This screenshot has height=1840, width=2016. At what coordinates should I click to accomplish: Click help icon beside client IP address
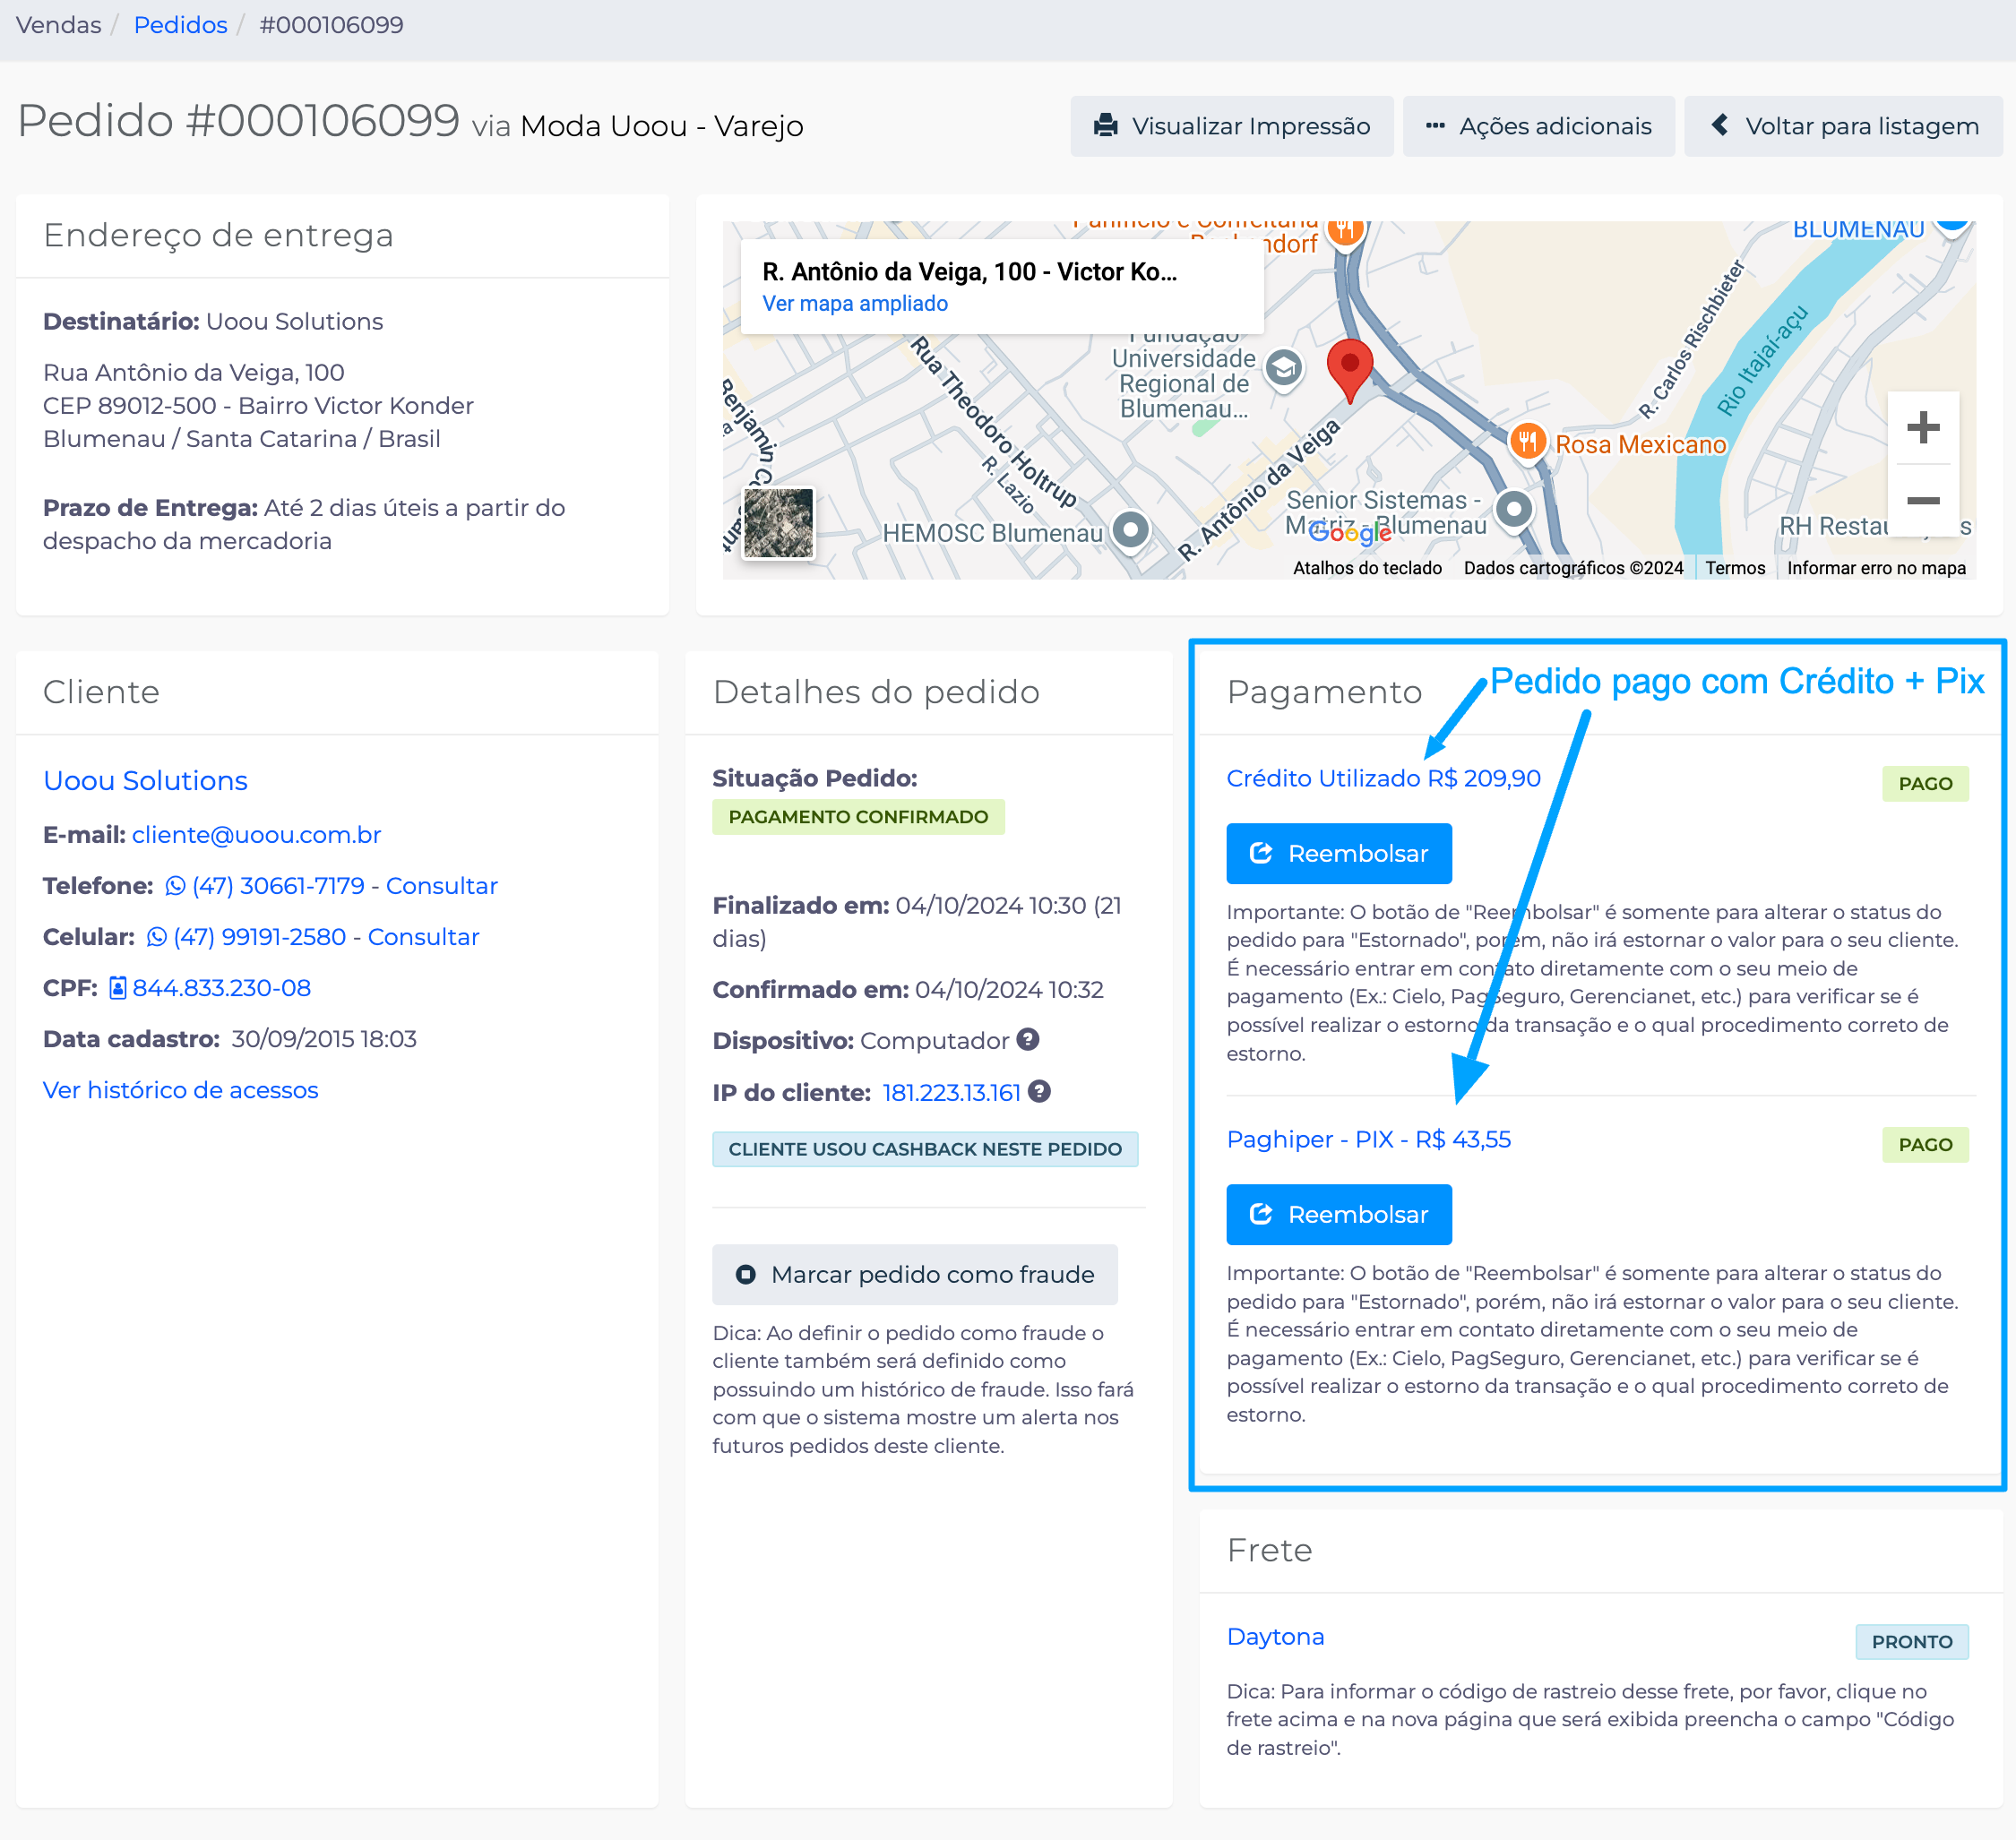pyautogui.click(x=1039, y=1091)
